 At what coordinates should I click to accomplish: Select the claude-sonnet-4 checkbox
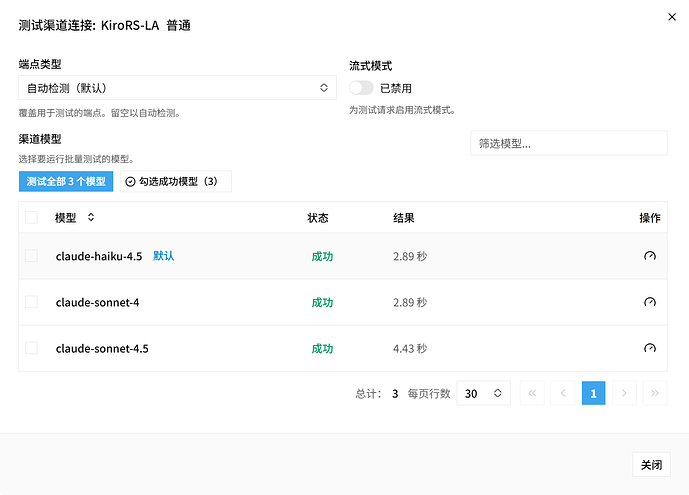31,302
